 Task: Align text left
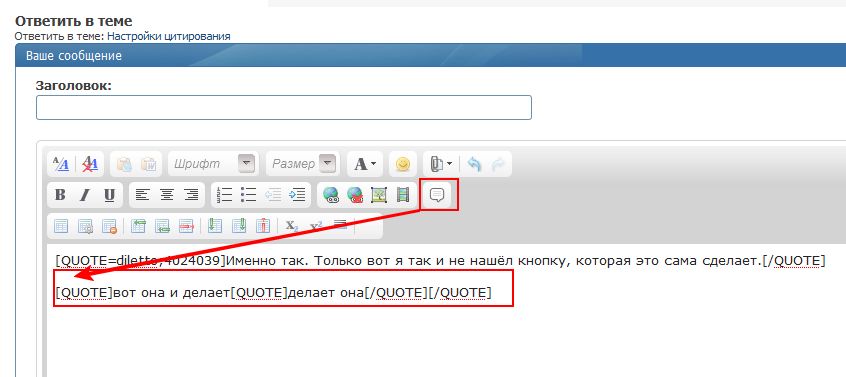[142, 195]
